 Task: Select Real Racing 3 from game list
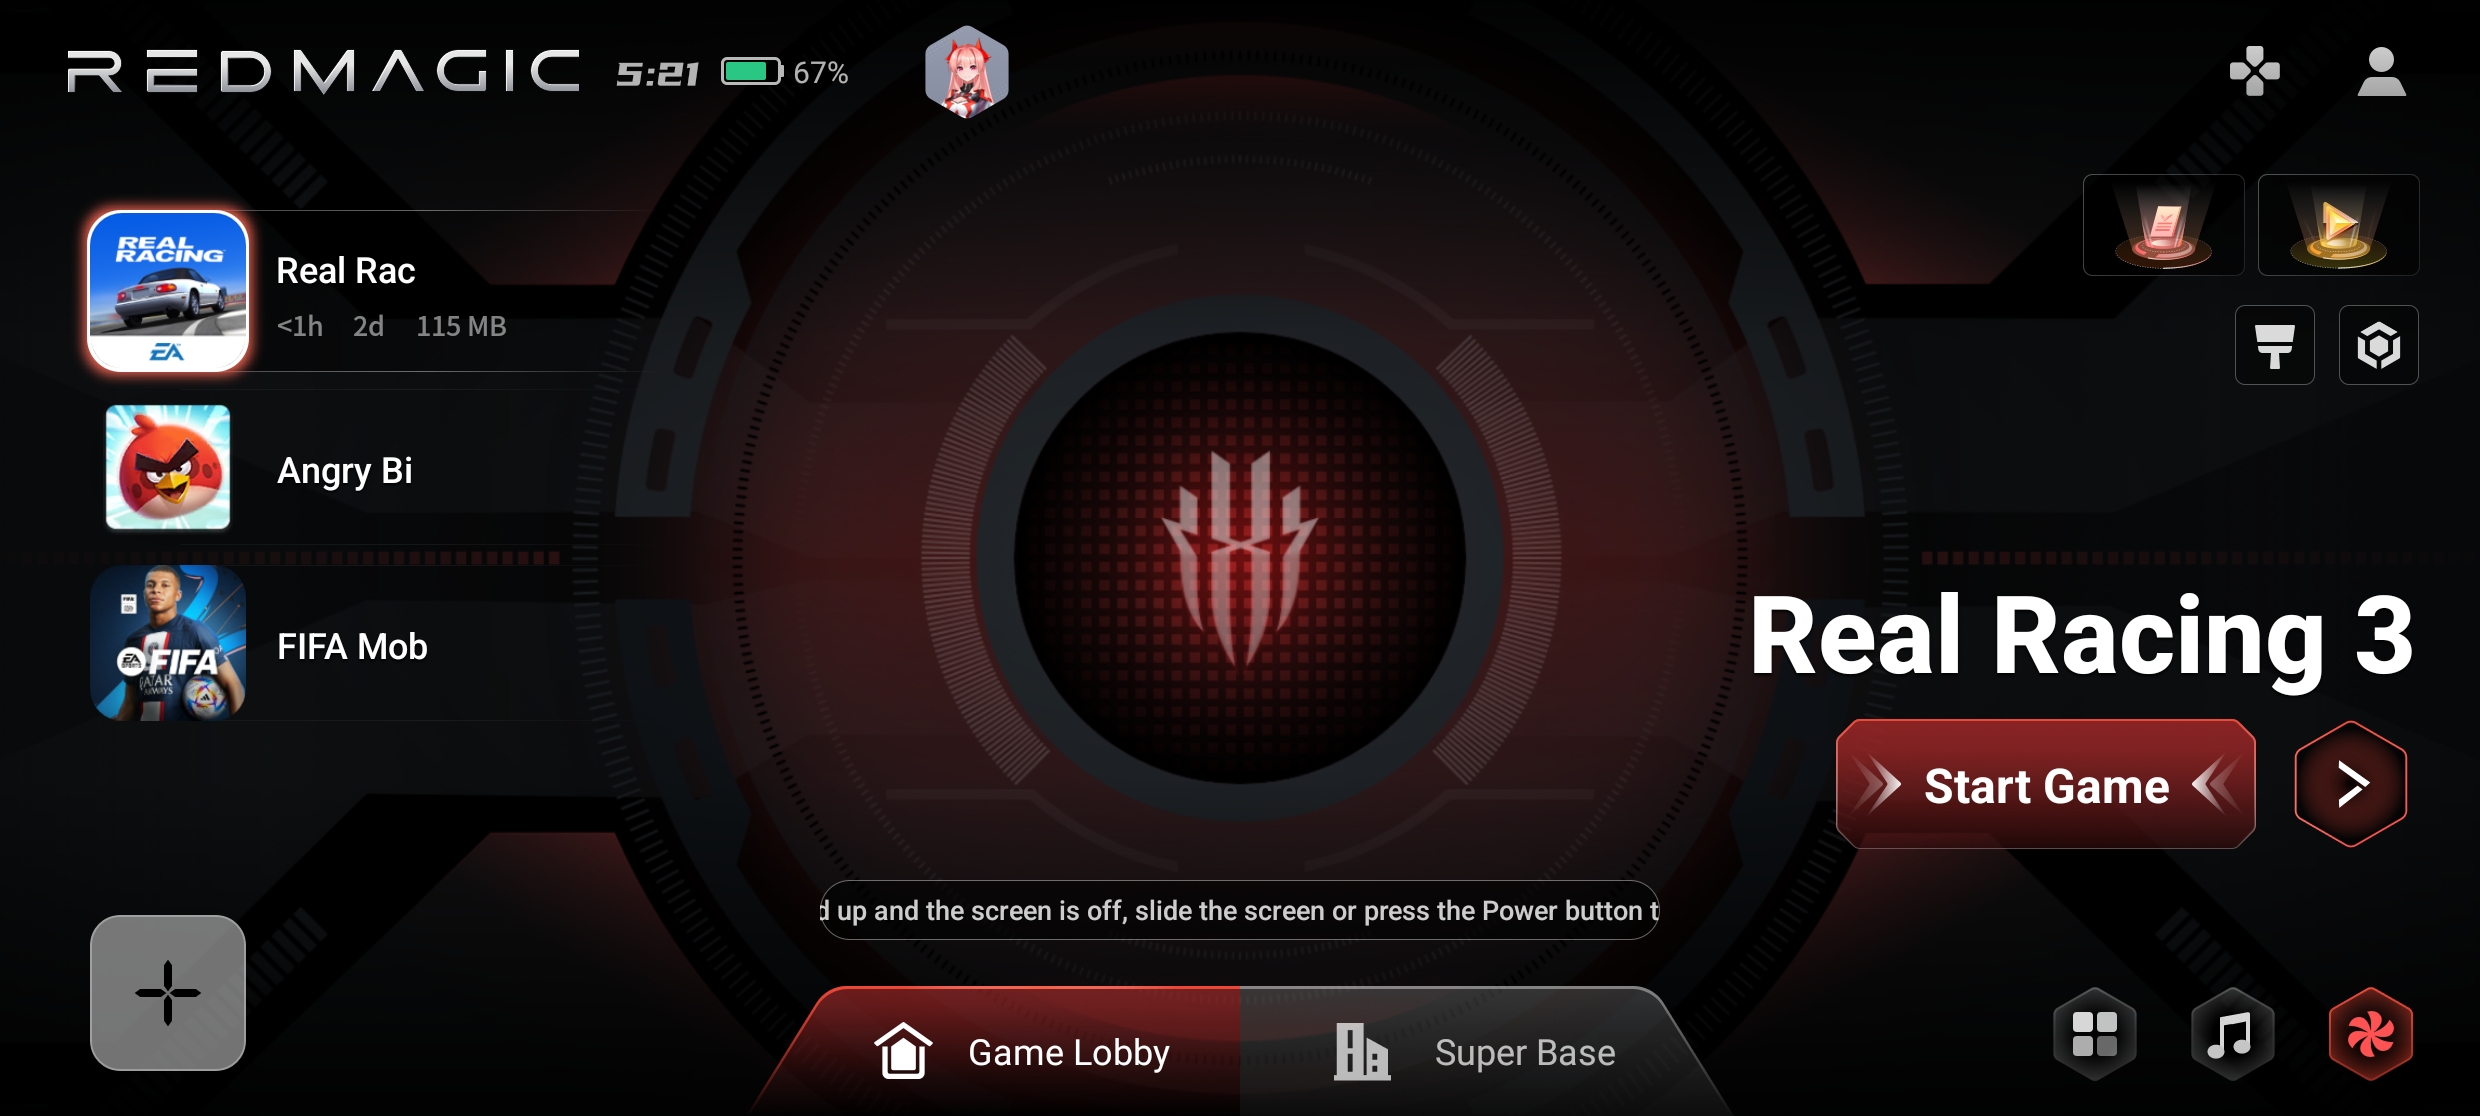[x=171, y=292]
